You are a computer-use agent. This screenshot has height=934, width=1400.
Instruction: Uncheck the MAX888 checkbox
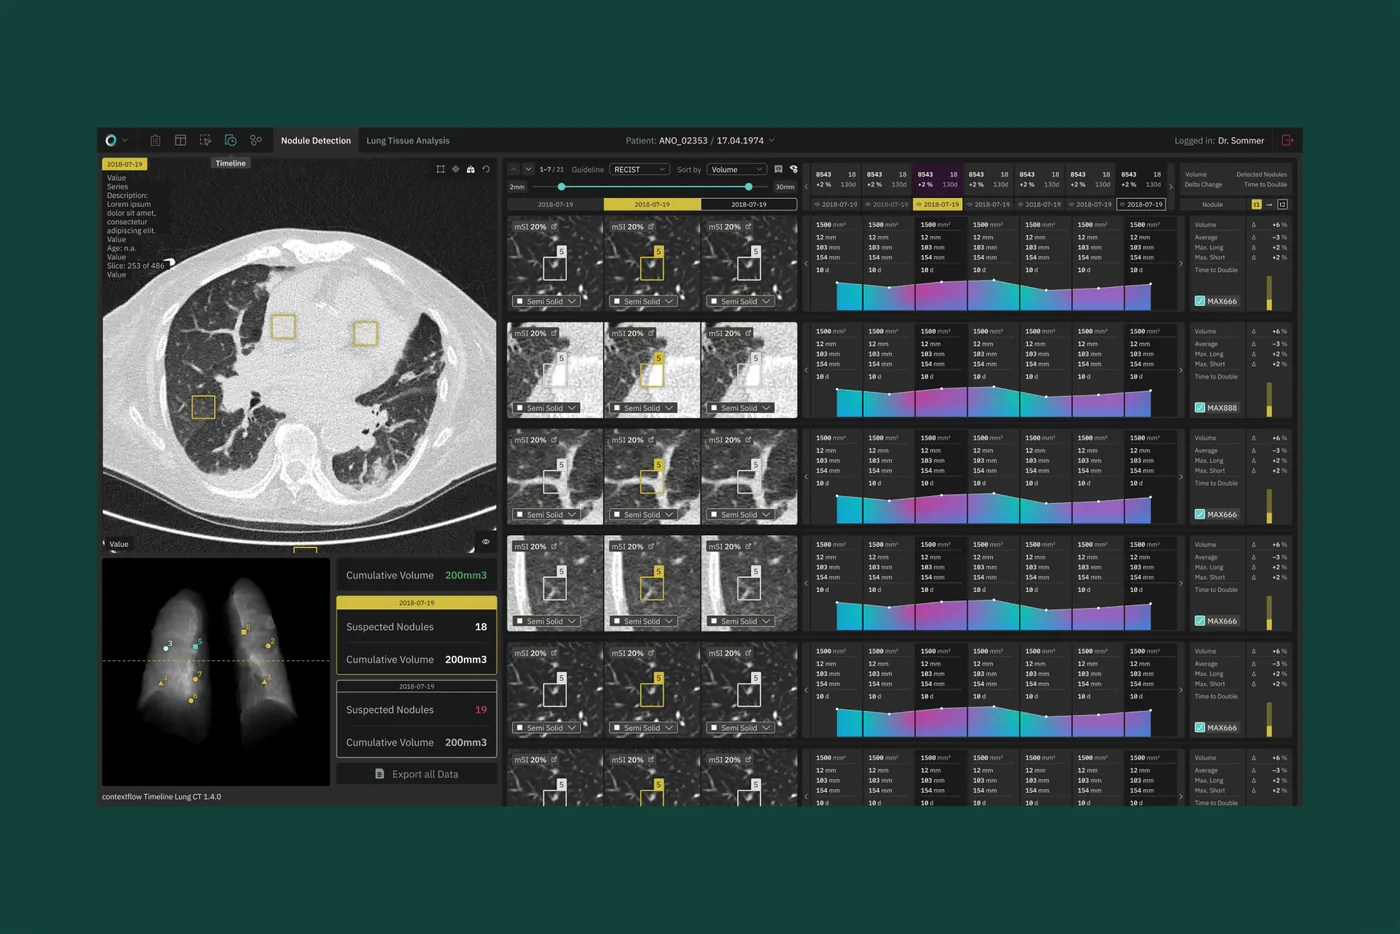click(1200, 408)
